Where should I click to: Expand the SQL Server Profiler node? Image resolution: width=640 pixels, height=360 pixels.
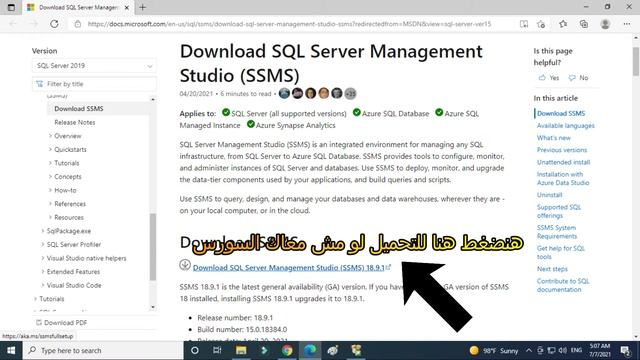[x=43, y=244]
